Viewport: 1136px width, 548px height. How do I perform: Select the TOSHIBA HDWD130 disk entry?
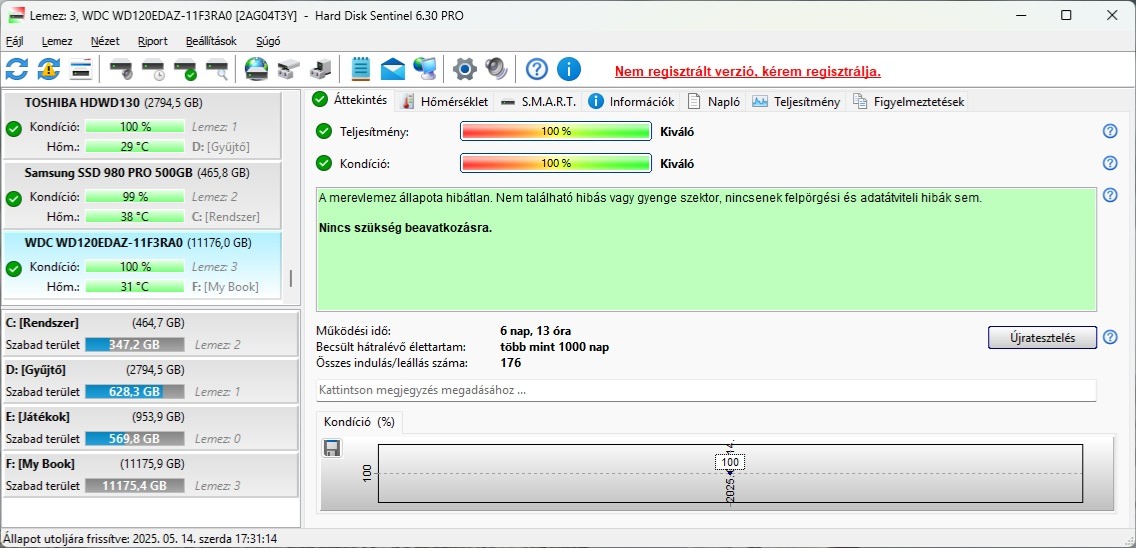142,125
